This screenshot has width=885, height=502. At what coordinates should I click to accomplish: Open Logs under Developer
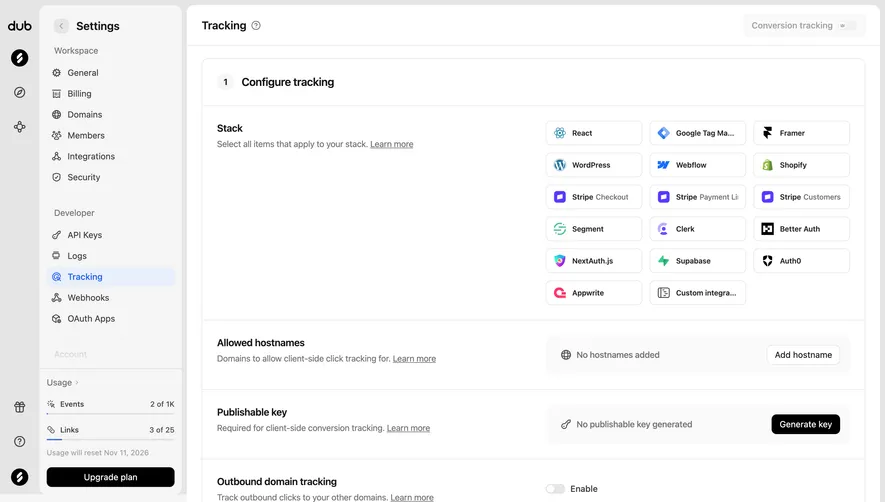(111, 256)
